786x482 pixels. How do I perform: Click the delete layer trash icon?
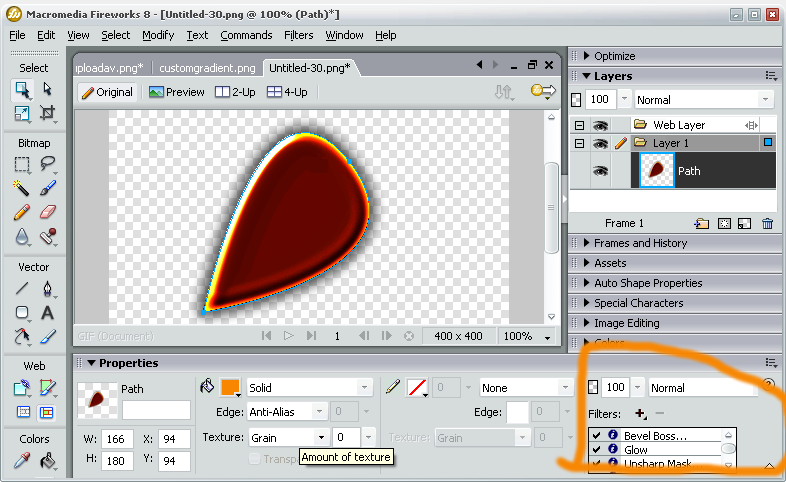pyautogui.click(x=767, y=223)
